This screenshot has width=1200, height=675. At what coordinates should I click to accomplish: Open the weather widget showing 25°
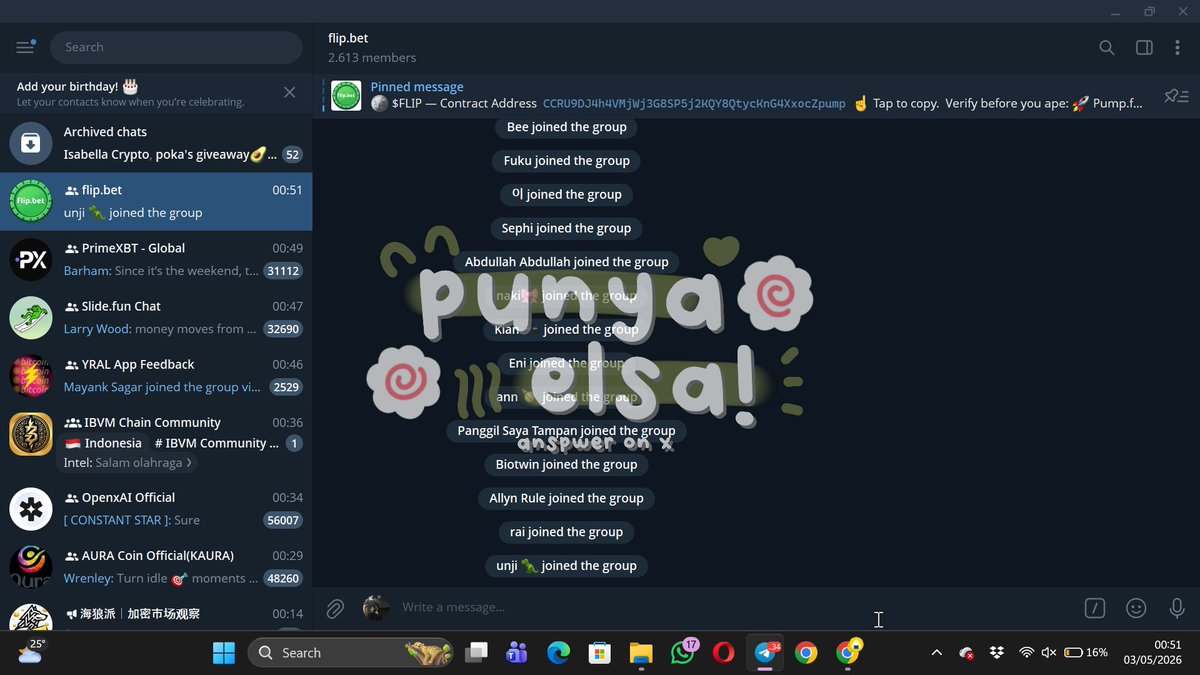click(30, 652)
